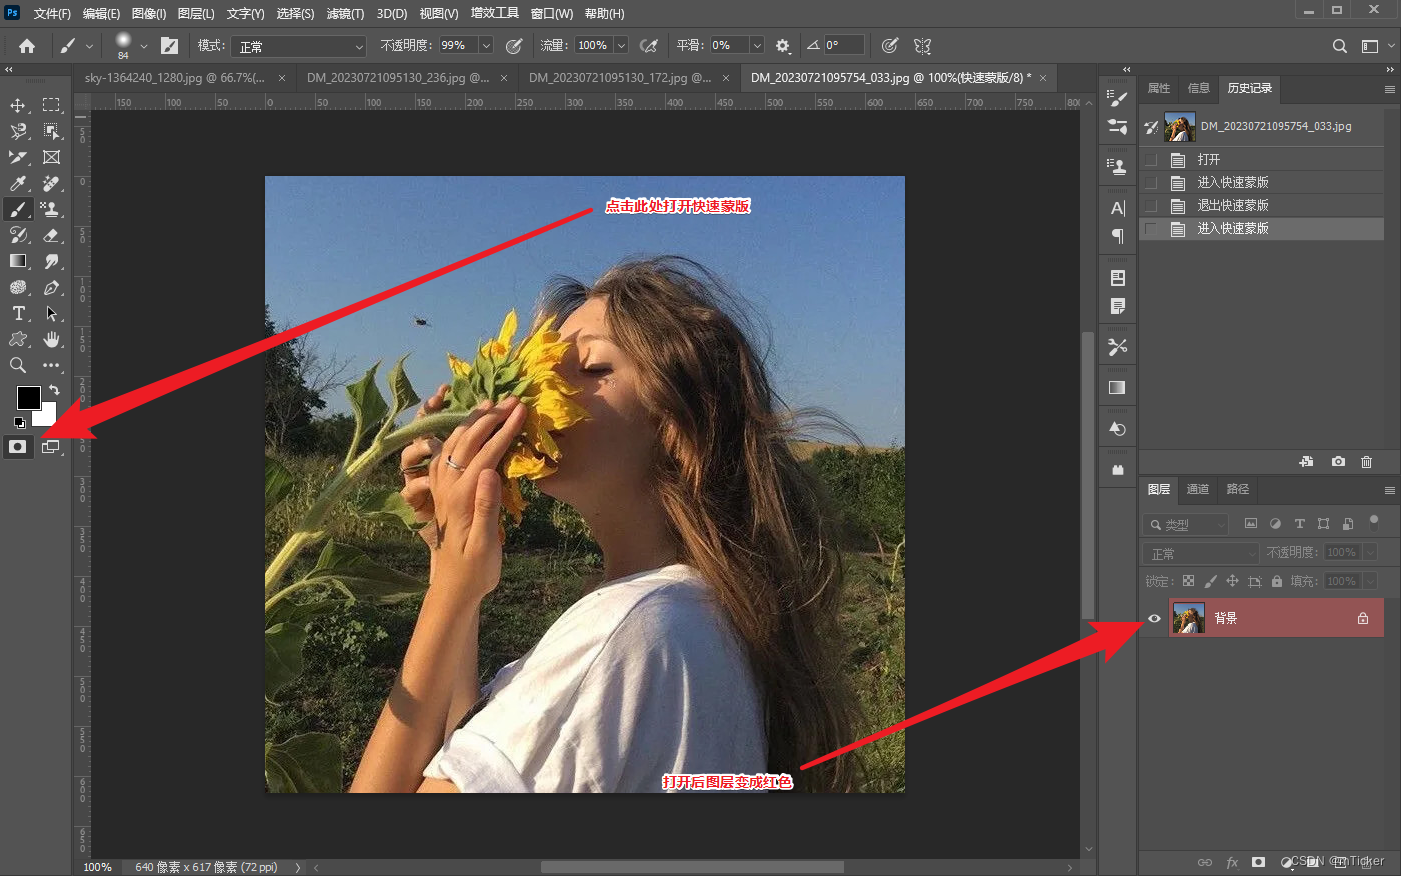Screen dimensions: 1401x876
Task: Open the 图像(I) menu
Action: point(148,13)
